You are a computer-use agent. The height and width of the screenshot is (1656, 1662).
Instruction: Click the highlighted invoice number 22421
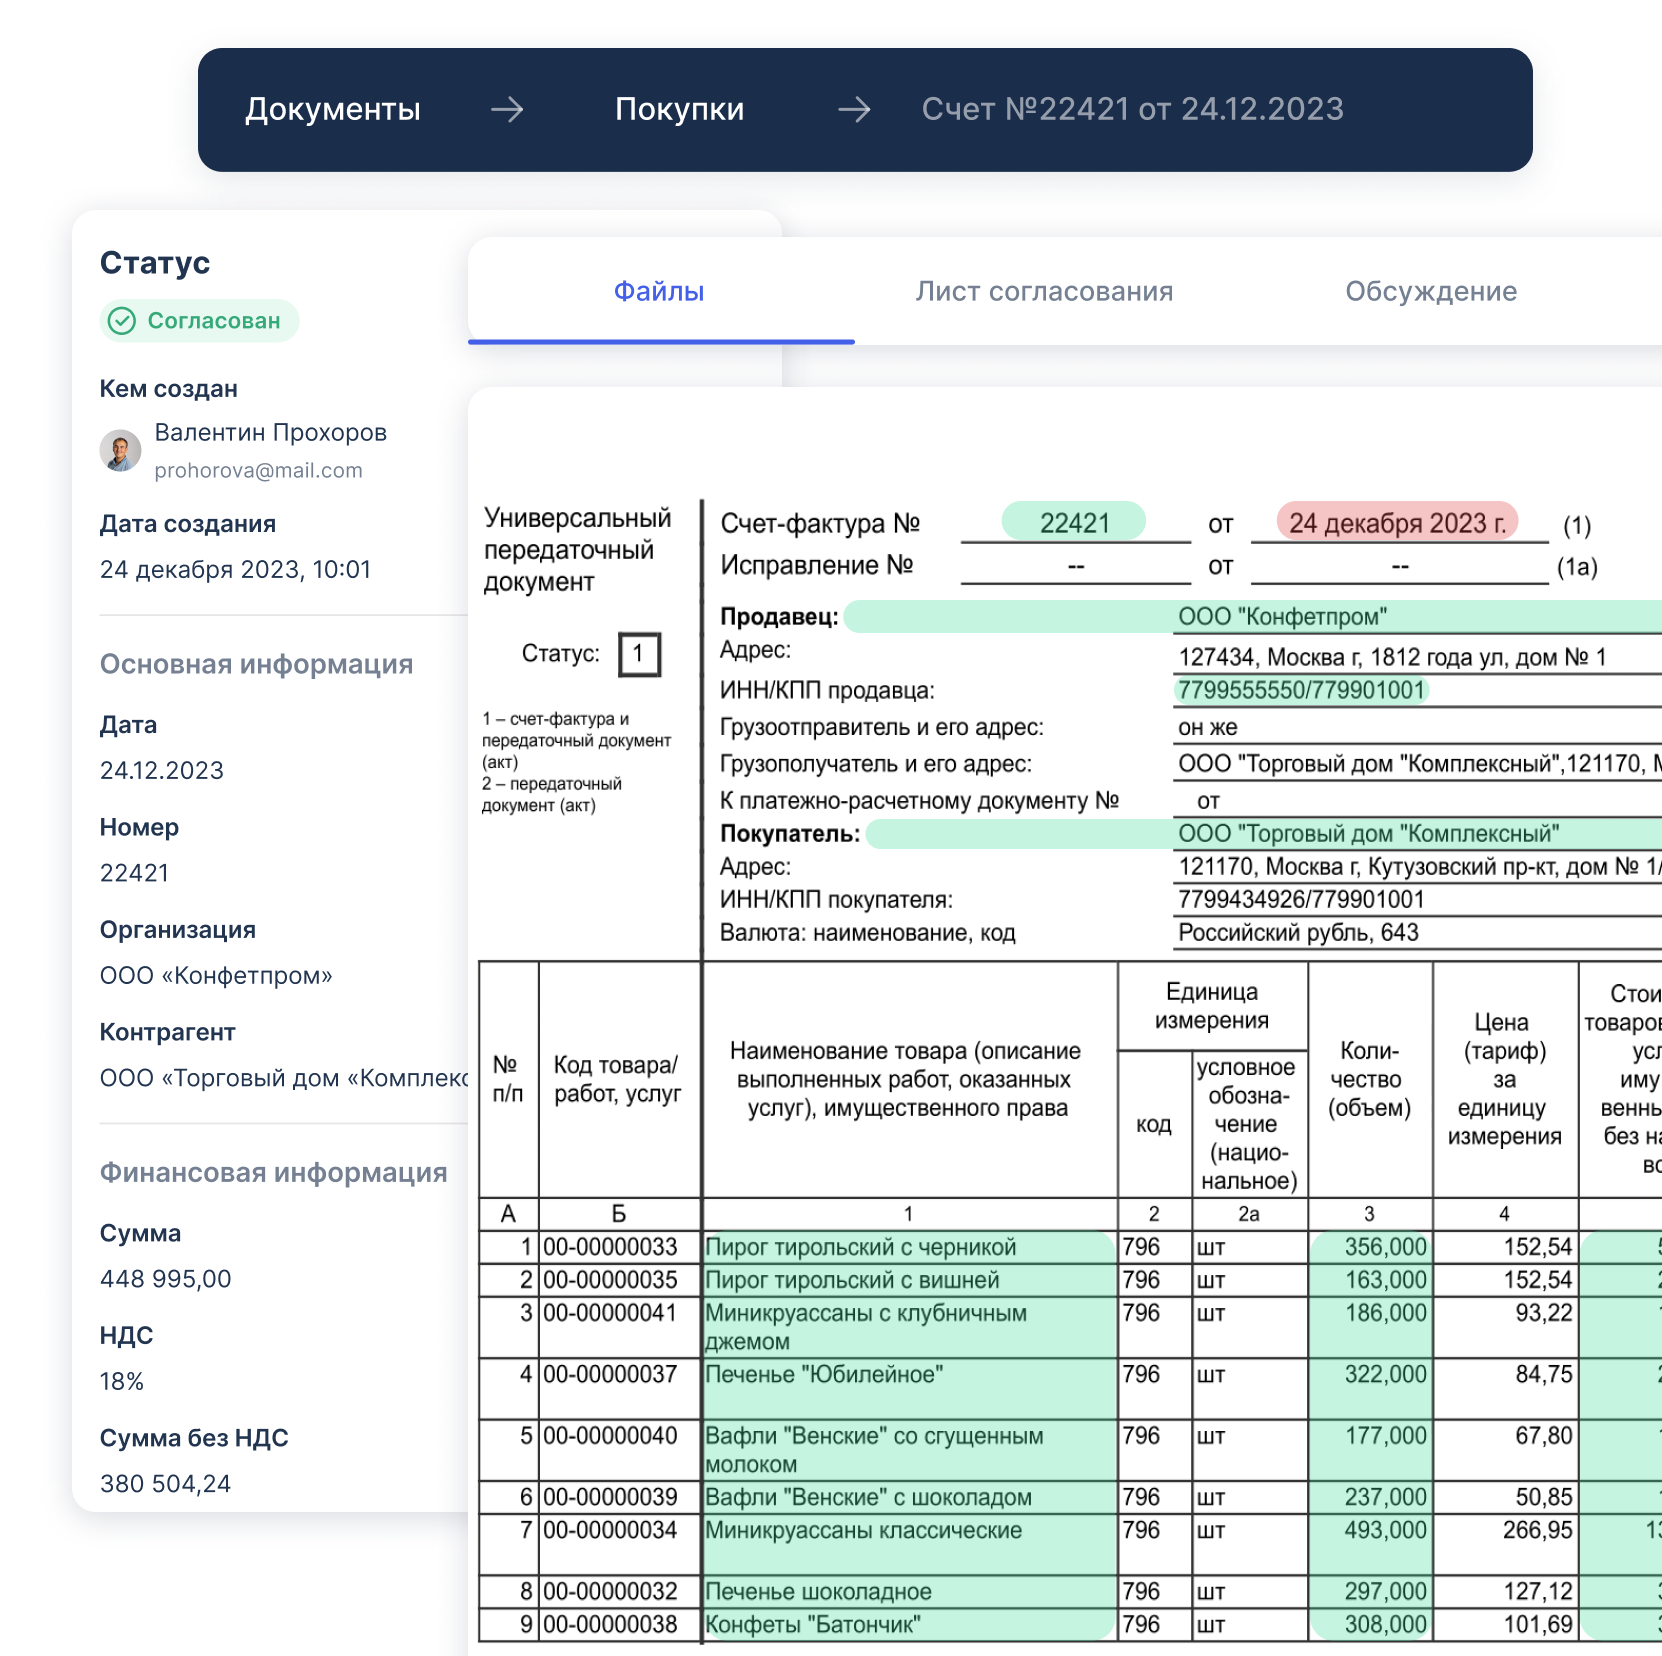(x=1074, y=523)
